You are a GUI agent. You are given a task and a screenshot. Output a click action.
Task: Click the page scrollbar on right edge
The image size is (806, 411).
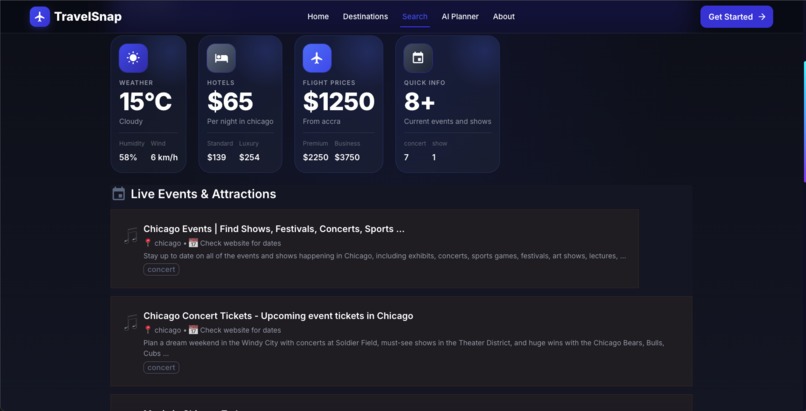click(804, 121)
